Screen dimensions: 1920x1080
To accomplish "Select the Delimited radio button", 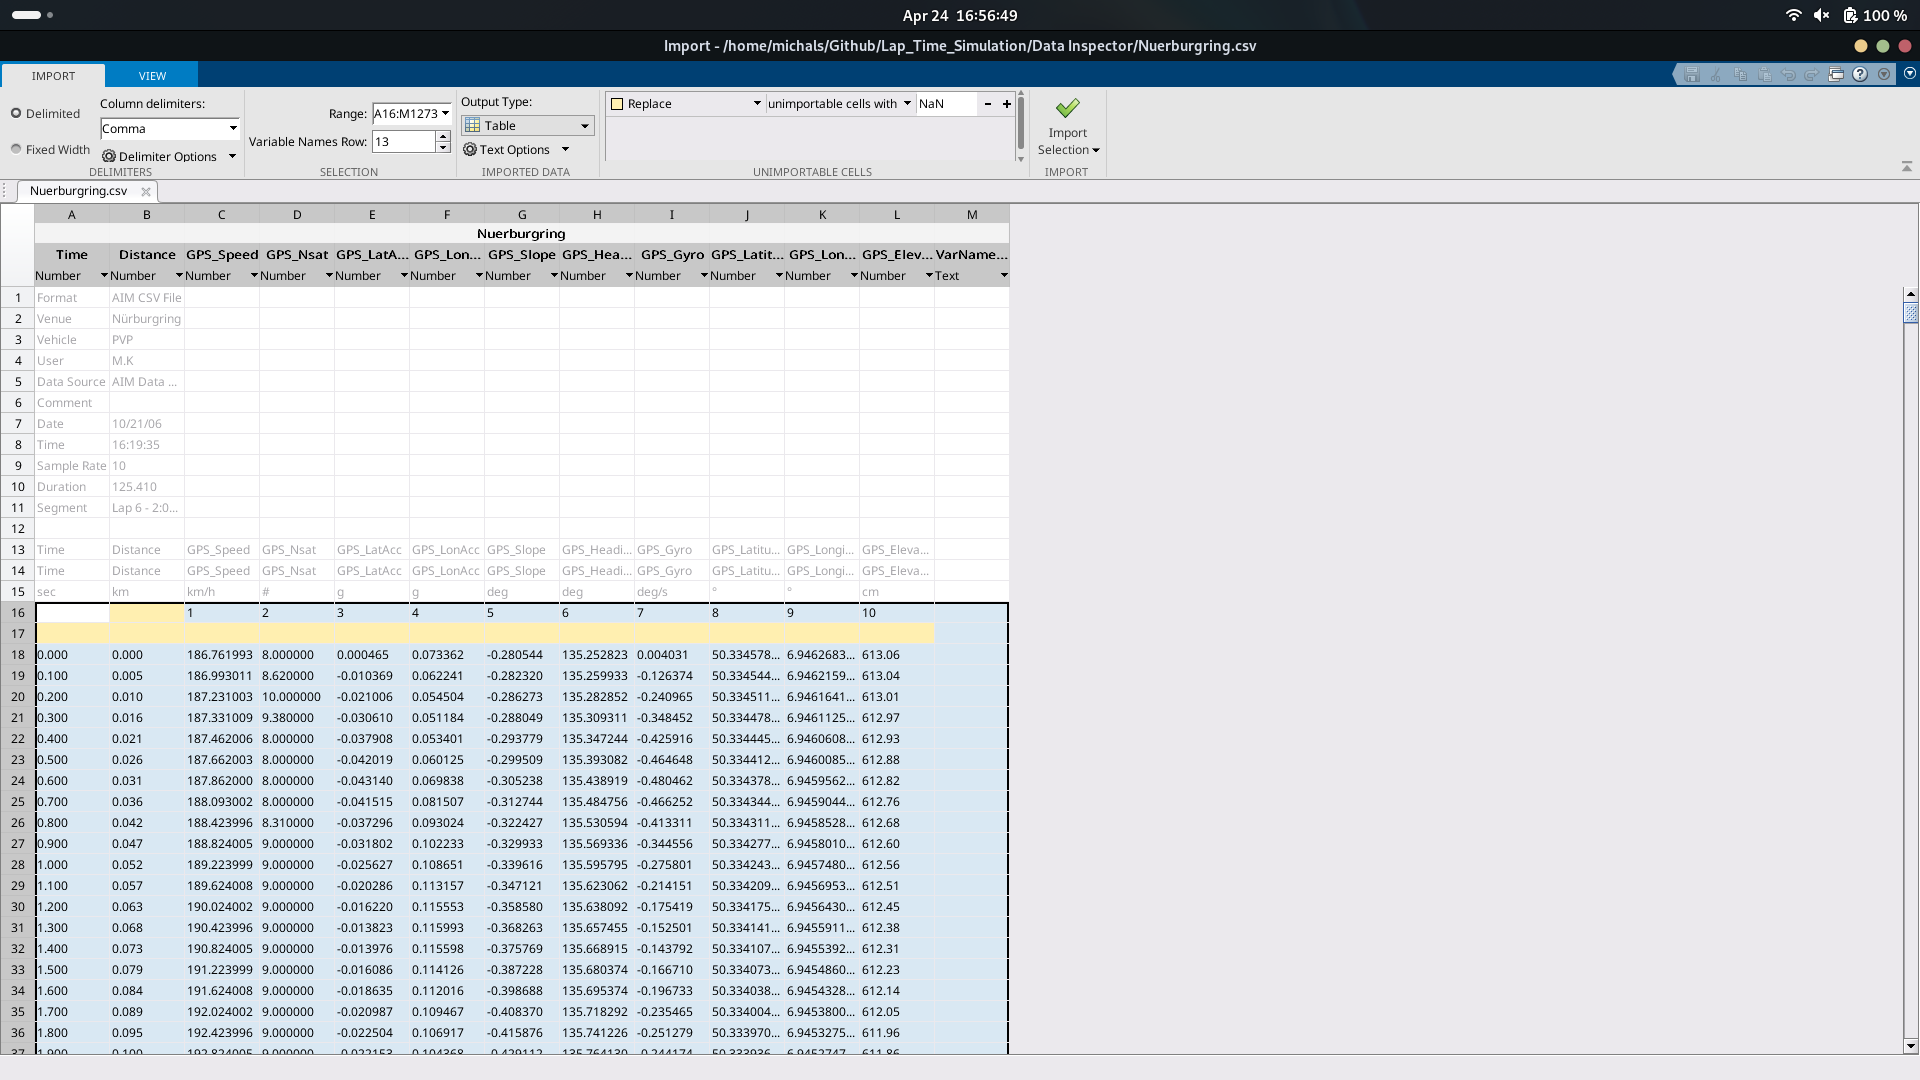I will [16, 114].
